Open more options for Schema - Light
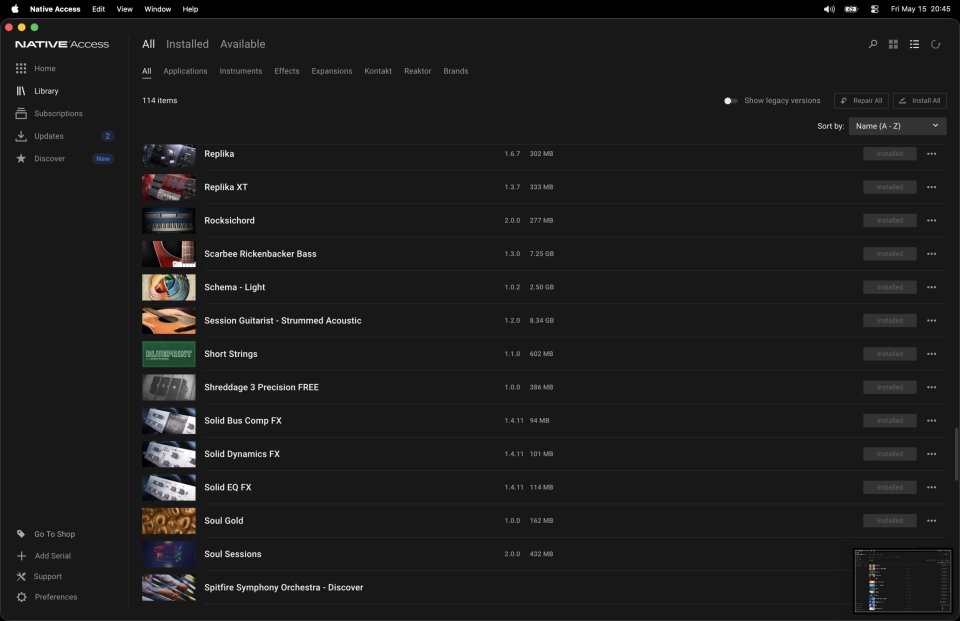960x621 pixels. click(x=931, y=287)
